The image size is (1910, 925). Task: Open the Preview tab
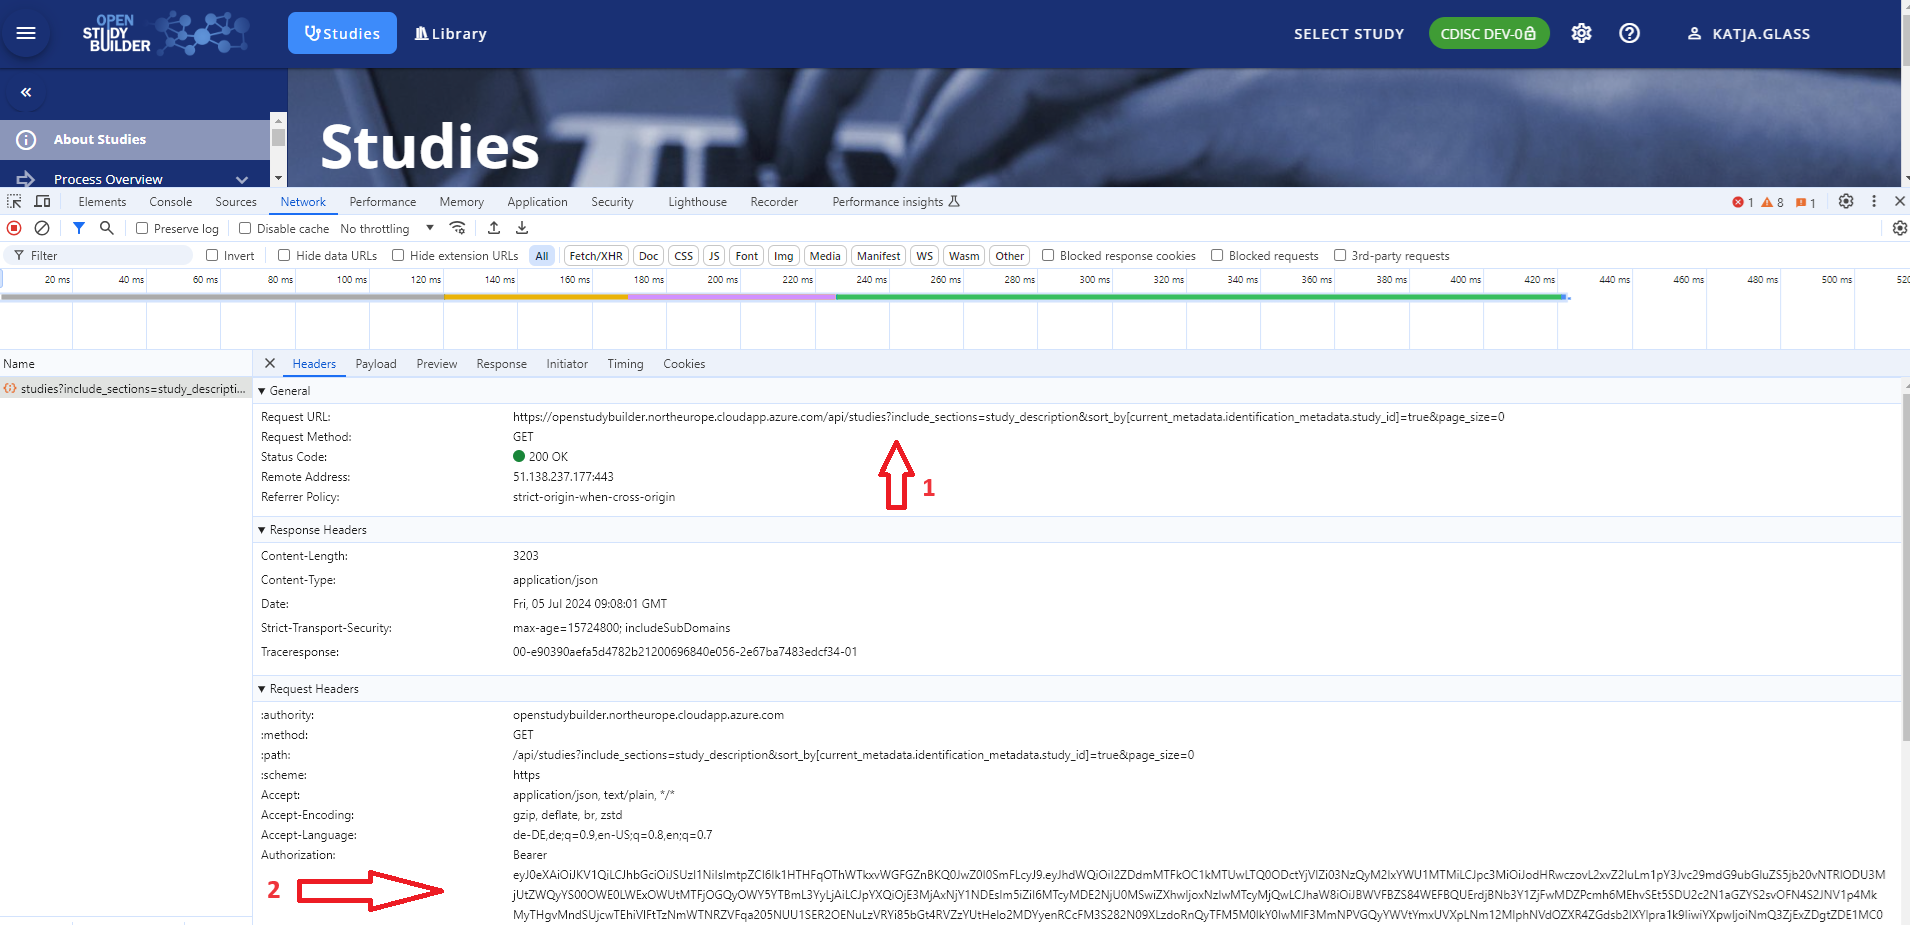click(x=437, y=364)
